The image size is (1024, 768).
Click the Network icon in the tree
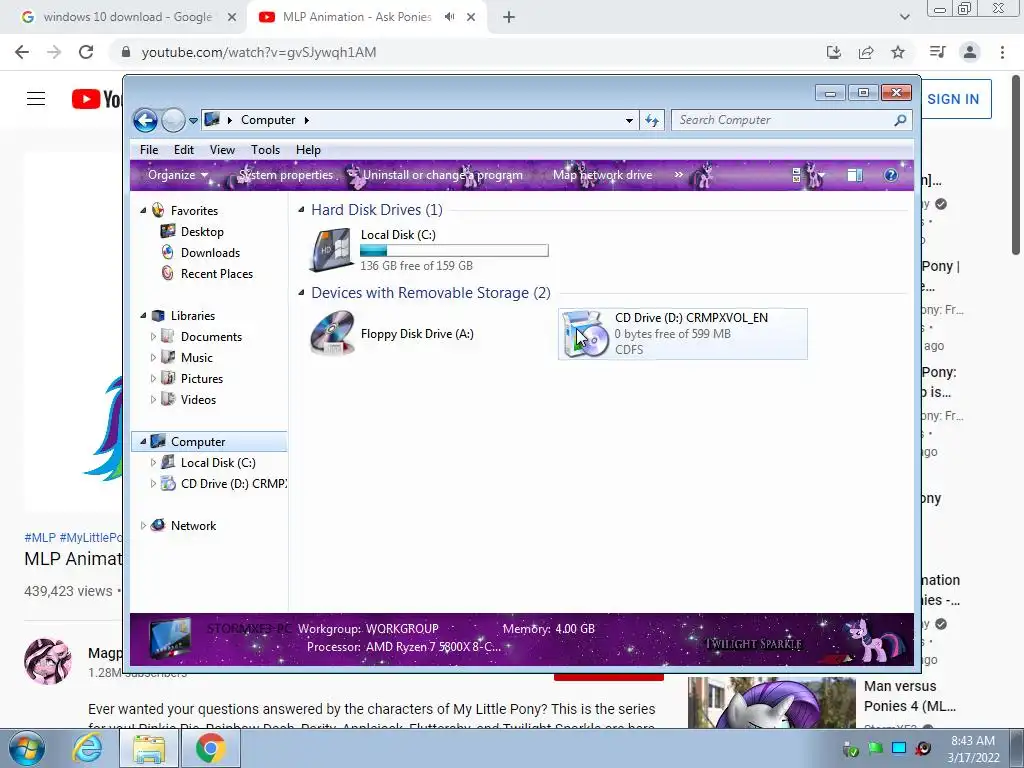tap(158, 525)
